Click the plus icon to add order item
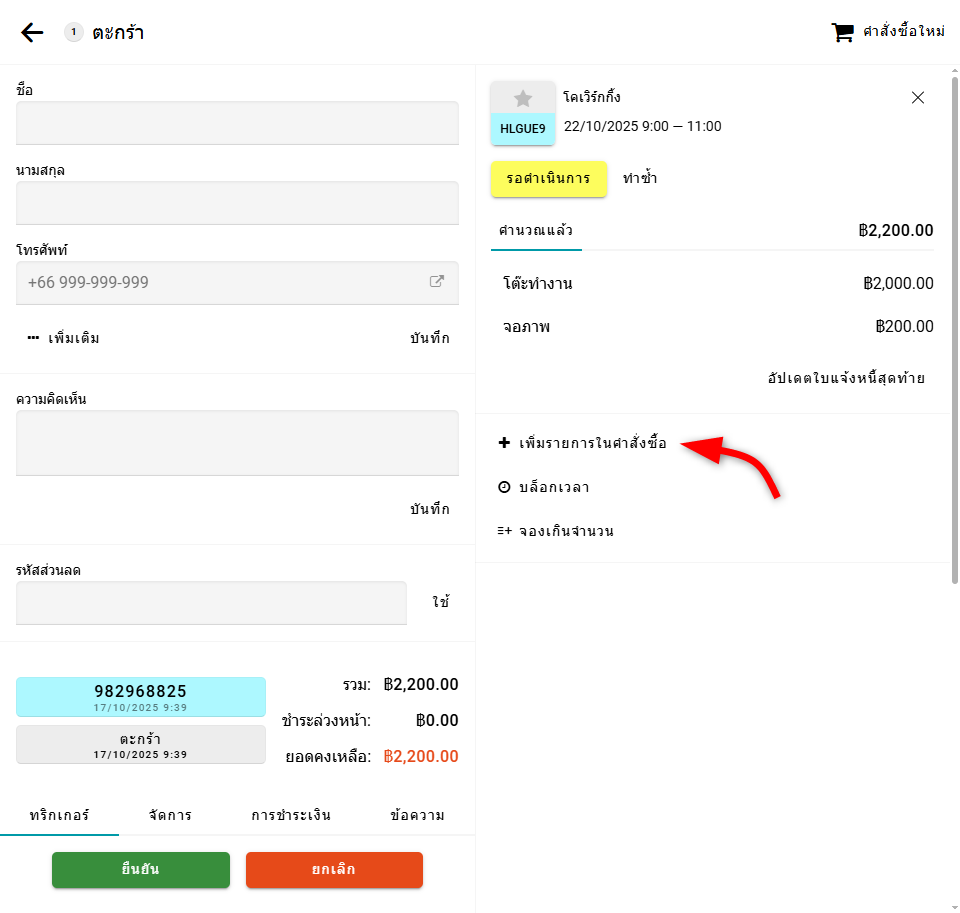The image size is (960, 913). click(504, 442)
